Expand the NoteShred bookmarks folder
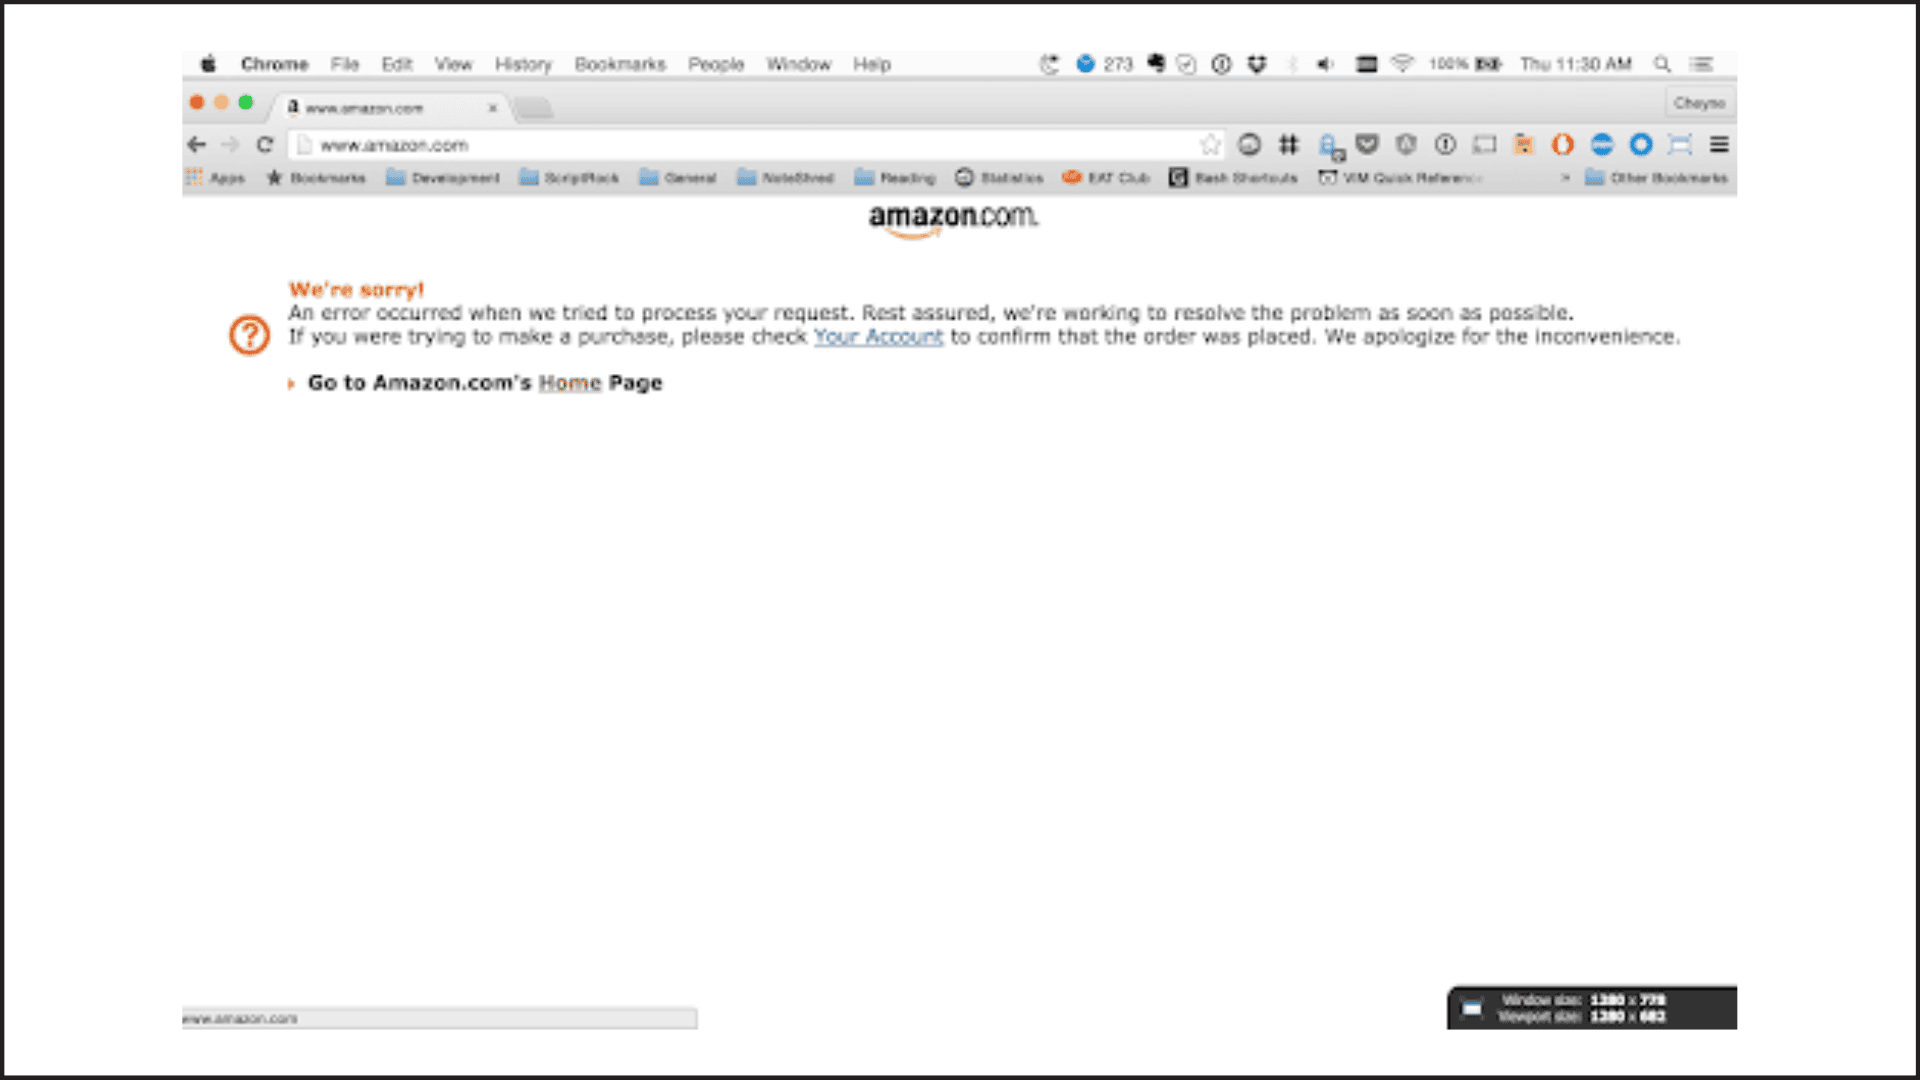 click(785, 178)
